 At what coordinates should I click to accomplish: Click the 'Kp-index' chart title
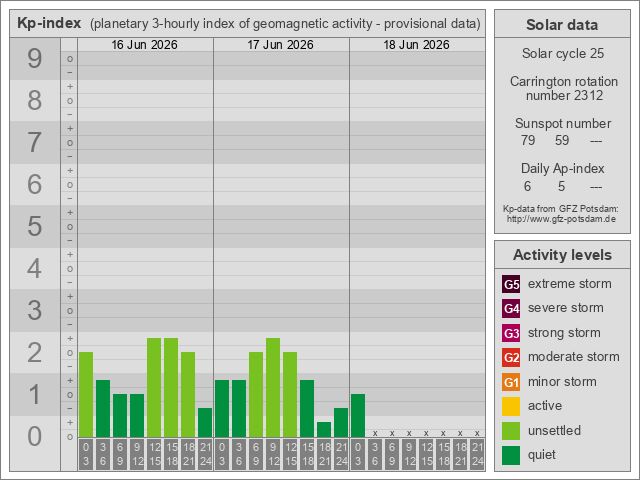click(49, 23)
